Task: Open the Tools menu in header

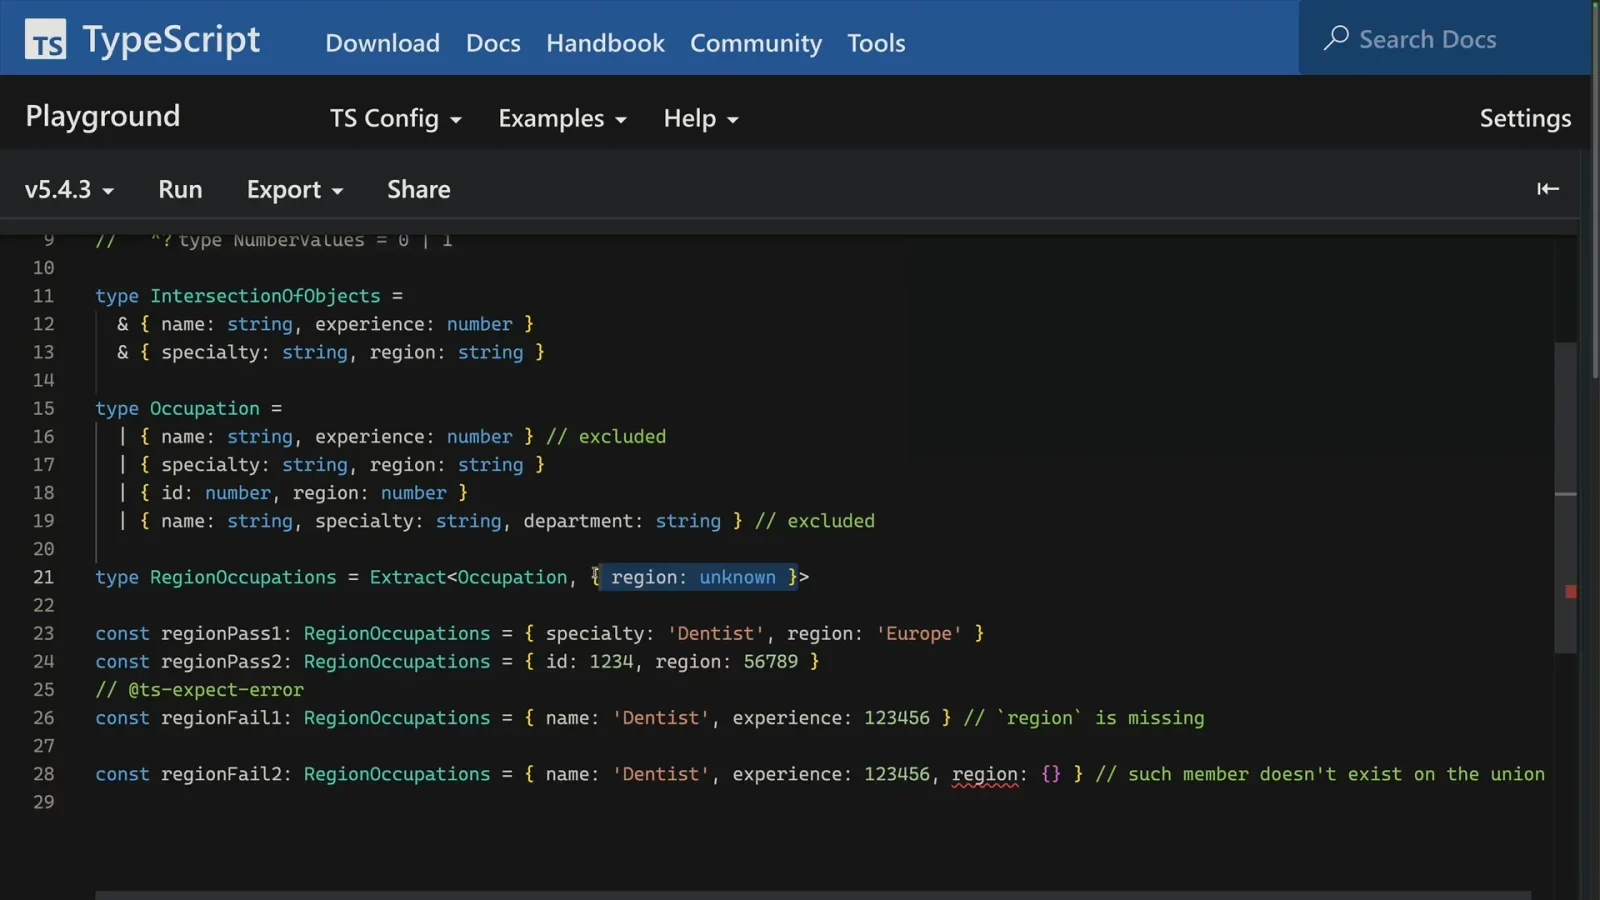Action: point(876,43)
